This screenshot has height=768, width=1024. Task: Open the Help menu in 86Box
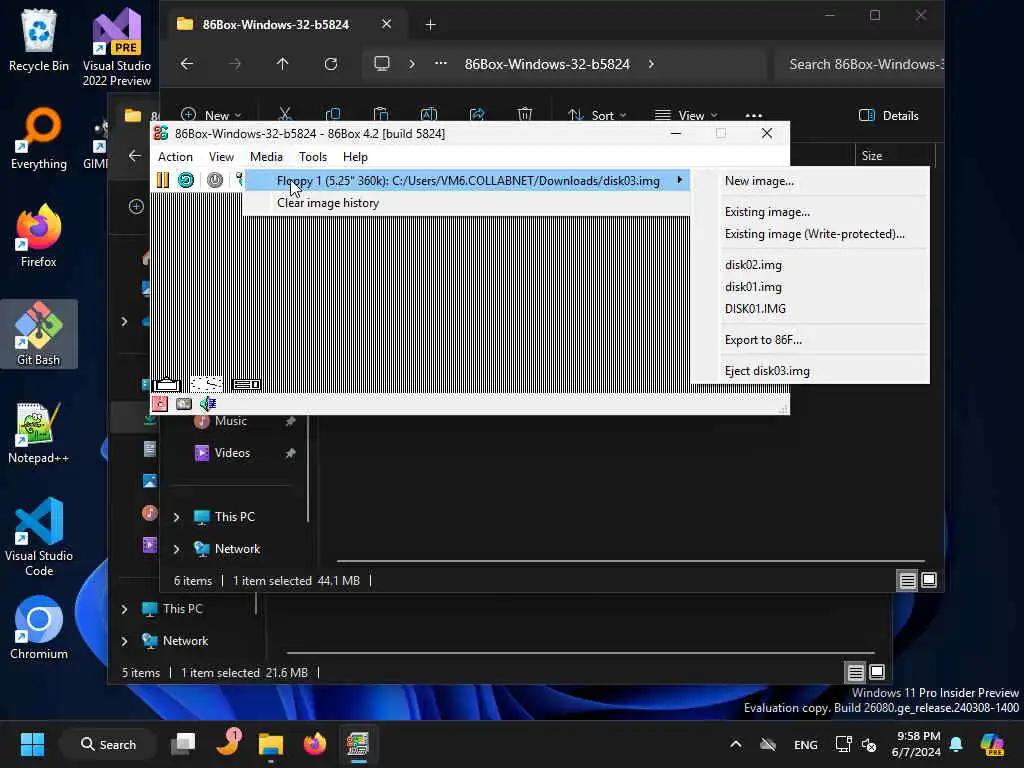355,157
